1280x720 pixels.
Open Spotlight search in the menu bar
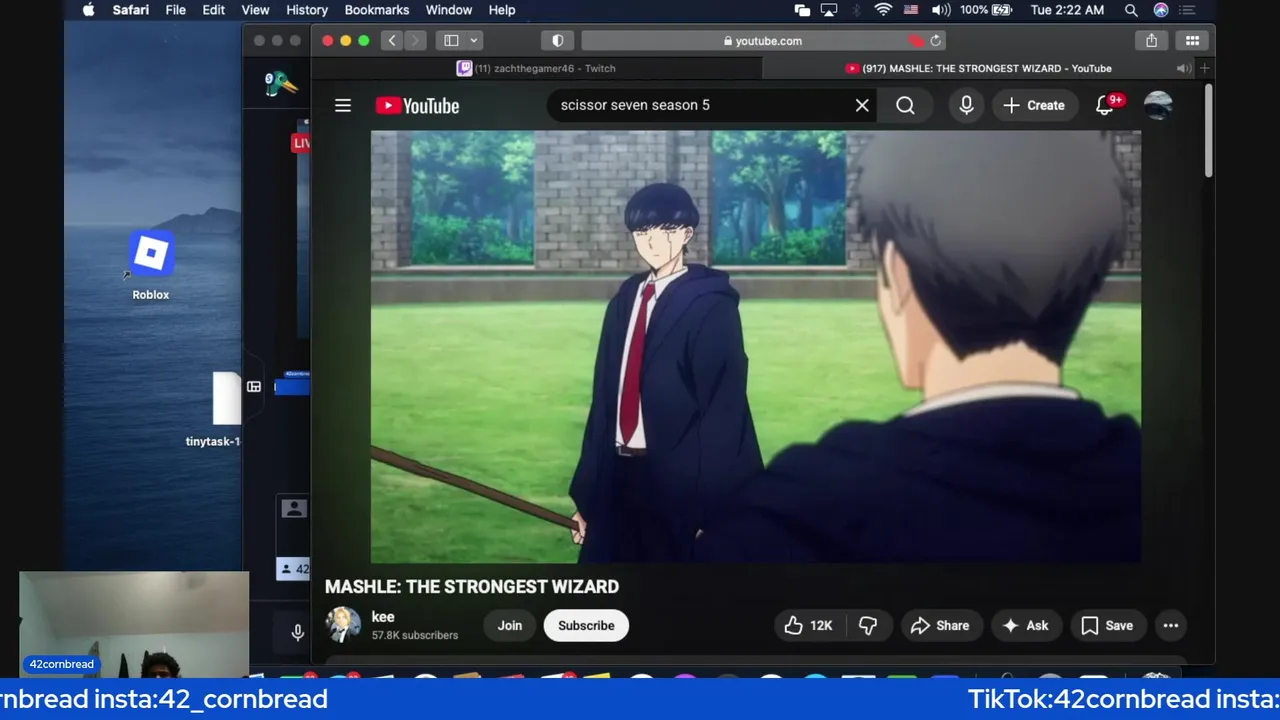[x=1131, y=10]
